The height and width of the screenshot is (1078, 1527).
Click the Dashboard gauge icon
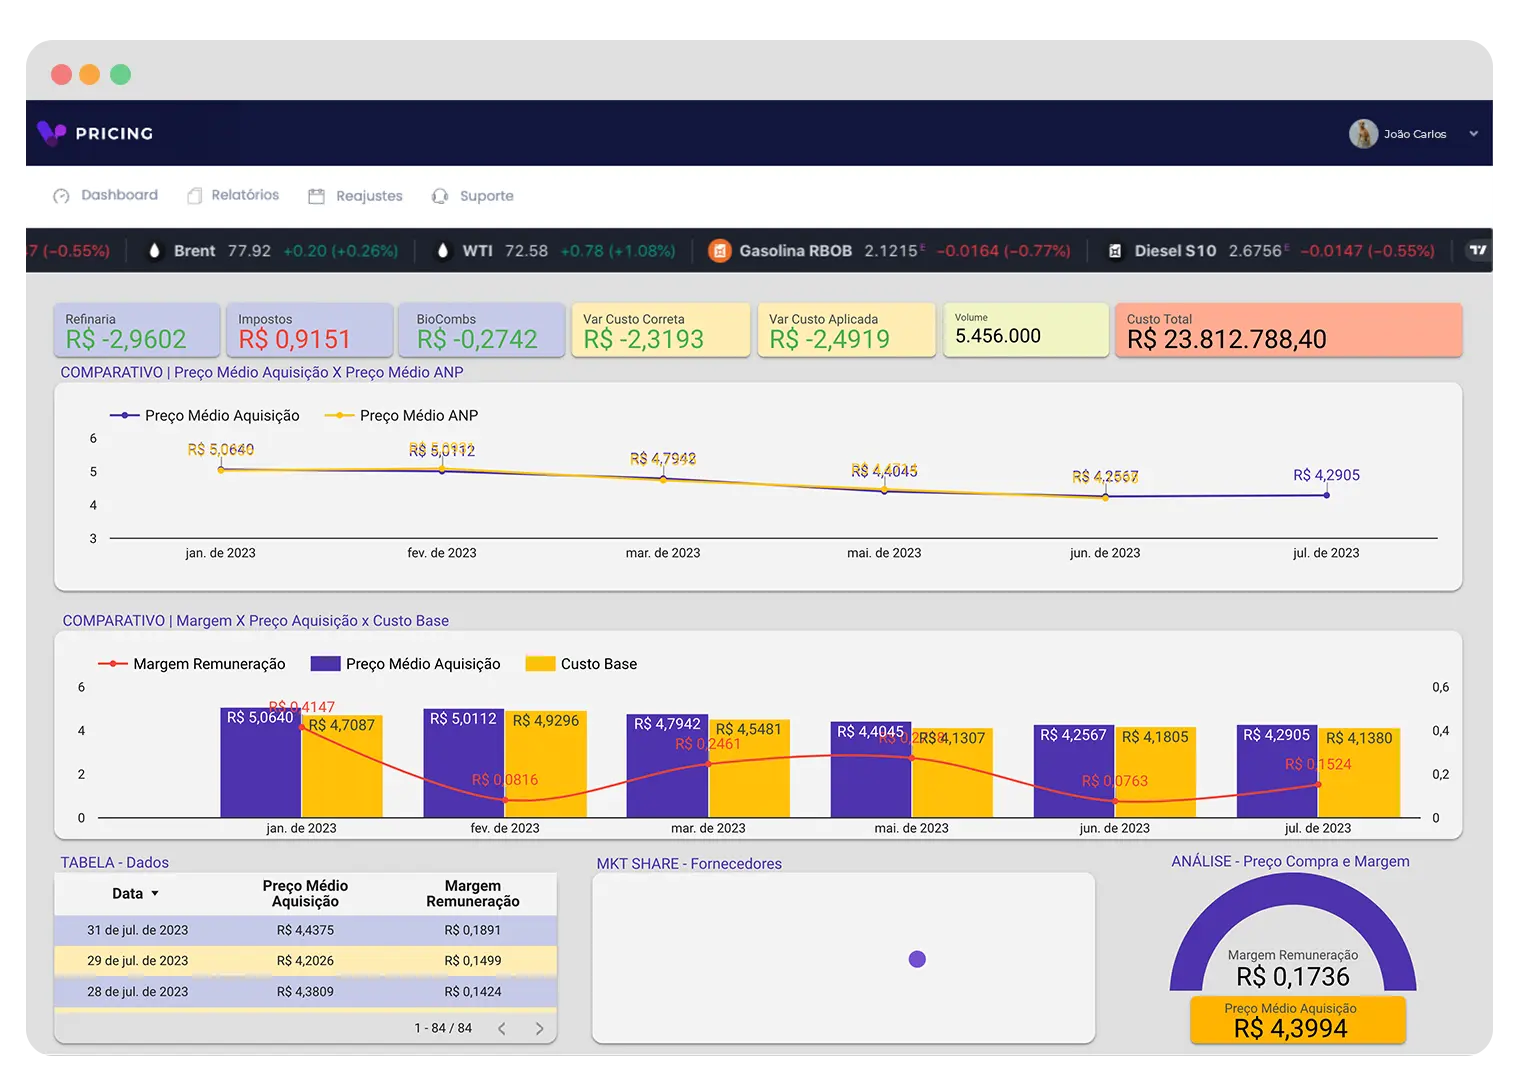coord(61,196)
